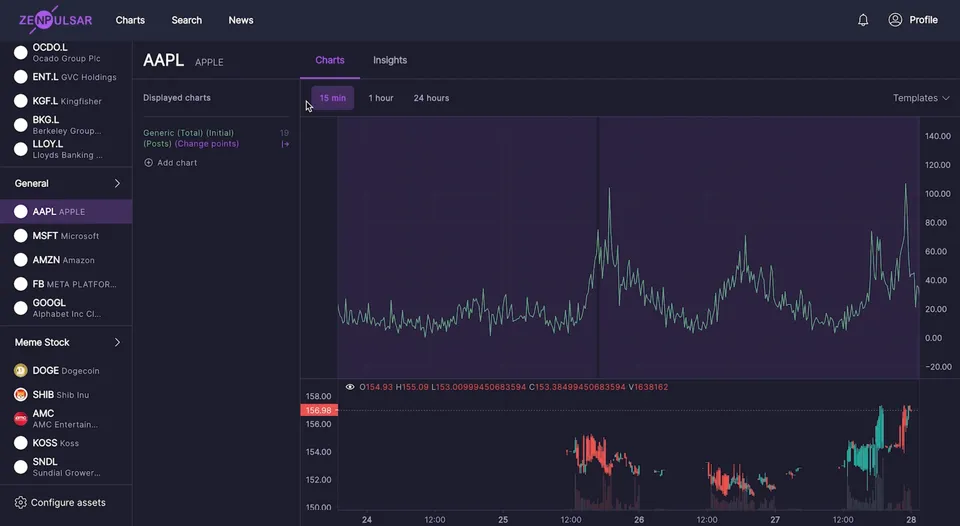Viewport: 960px width, 526px height.
Task: Click the OHLC values readout line
Action: point(513,387)
